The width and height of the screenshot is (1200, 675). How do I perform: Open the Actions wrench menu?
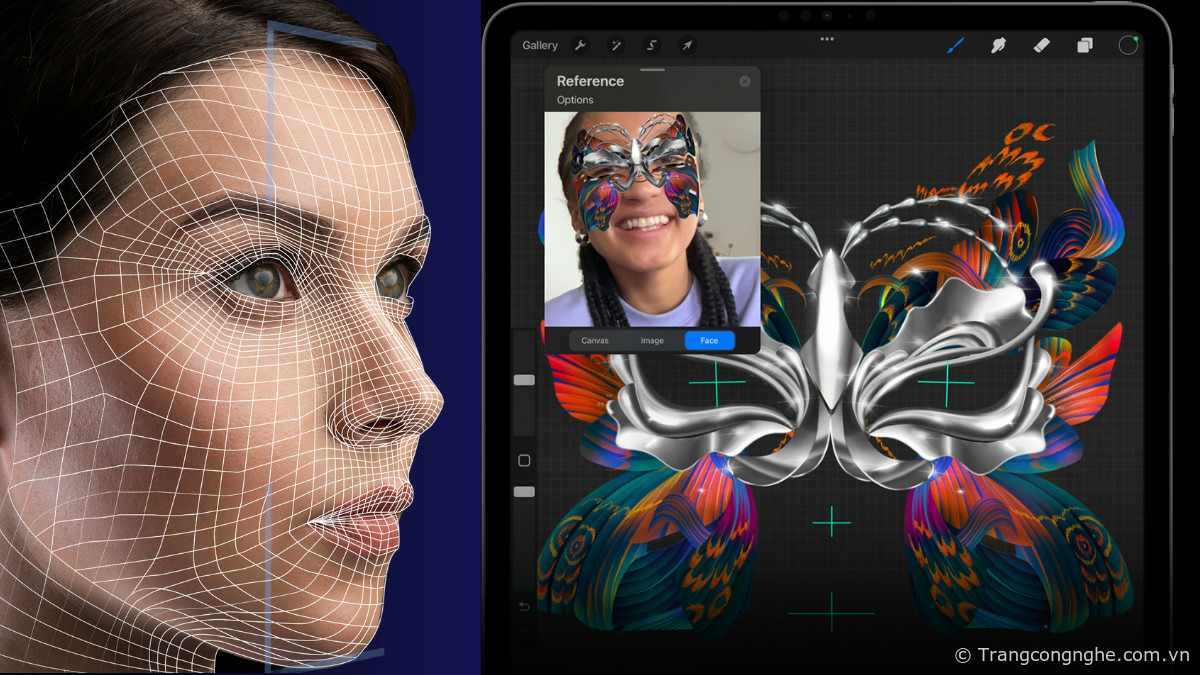(x=580, y=45)
